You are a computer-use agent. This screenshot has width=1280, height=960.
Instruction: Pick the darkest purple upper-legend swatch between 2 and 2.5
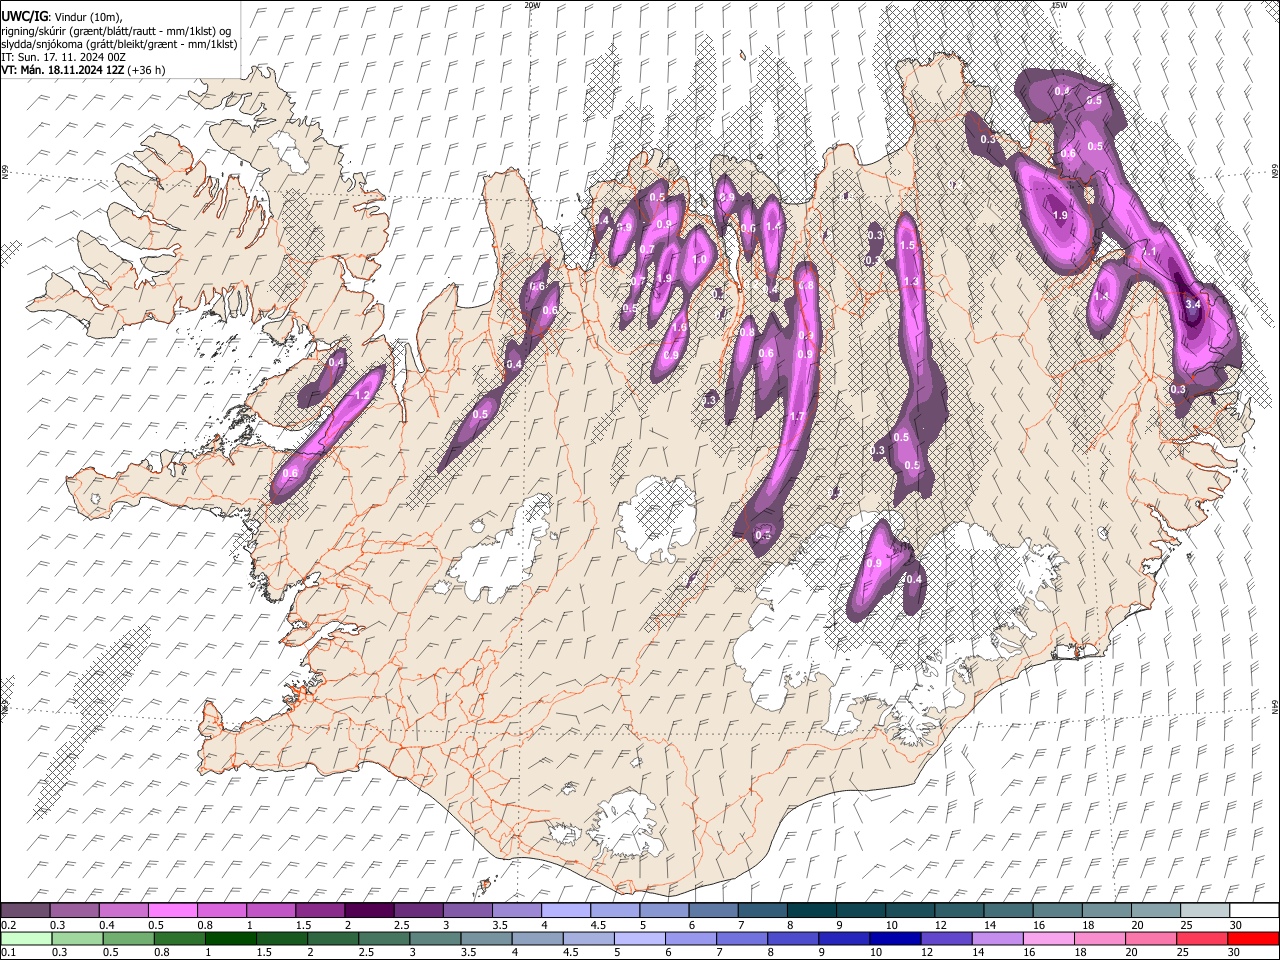pyautogui.click(x=369, y=911)
